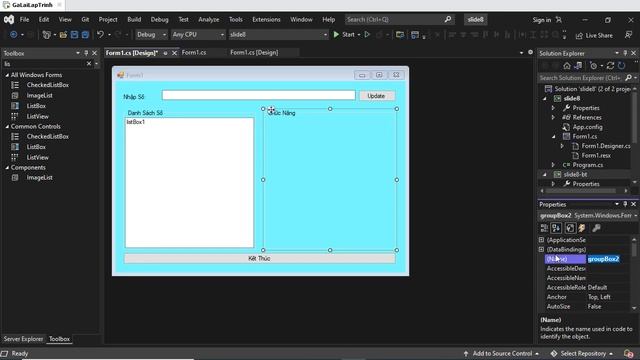Select Form1.resx in Solution Explorer
This screenshot has width=640, height=360.
coord(596,156)
